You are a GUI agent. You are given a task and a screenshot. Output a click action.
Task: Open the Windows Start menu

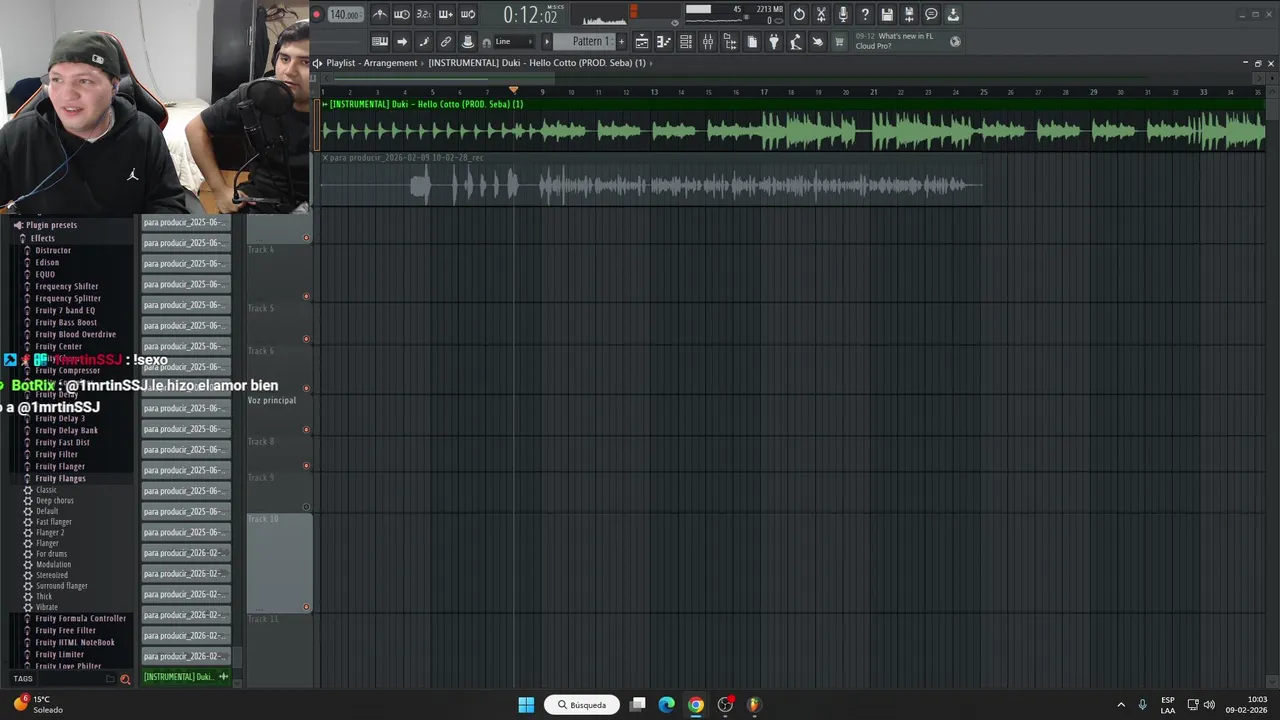(x=526, y=704)
